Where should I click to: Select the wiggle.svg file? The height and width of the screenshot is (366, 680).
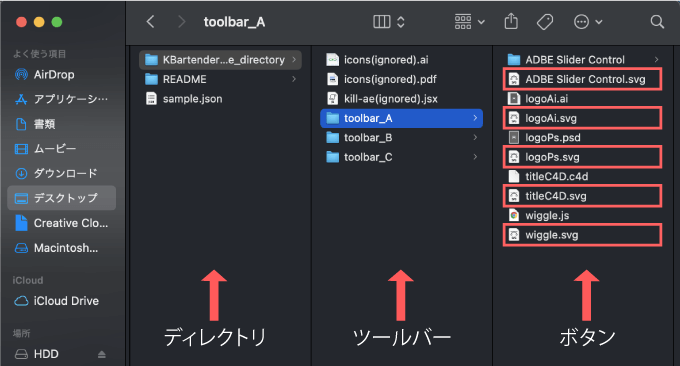(x=582, y=235)
